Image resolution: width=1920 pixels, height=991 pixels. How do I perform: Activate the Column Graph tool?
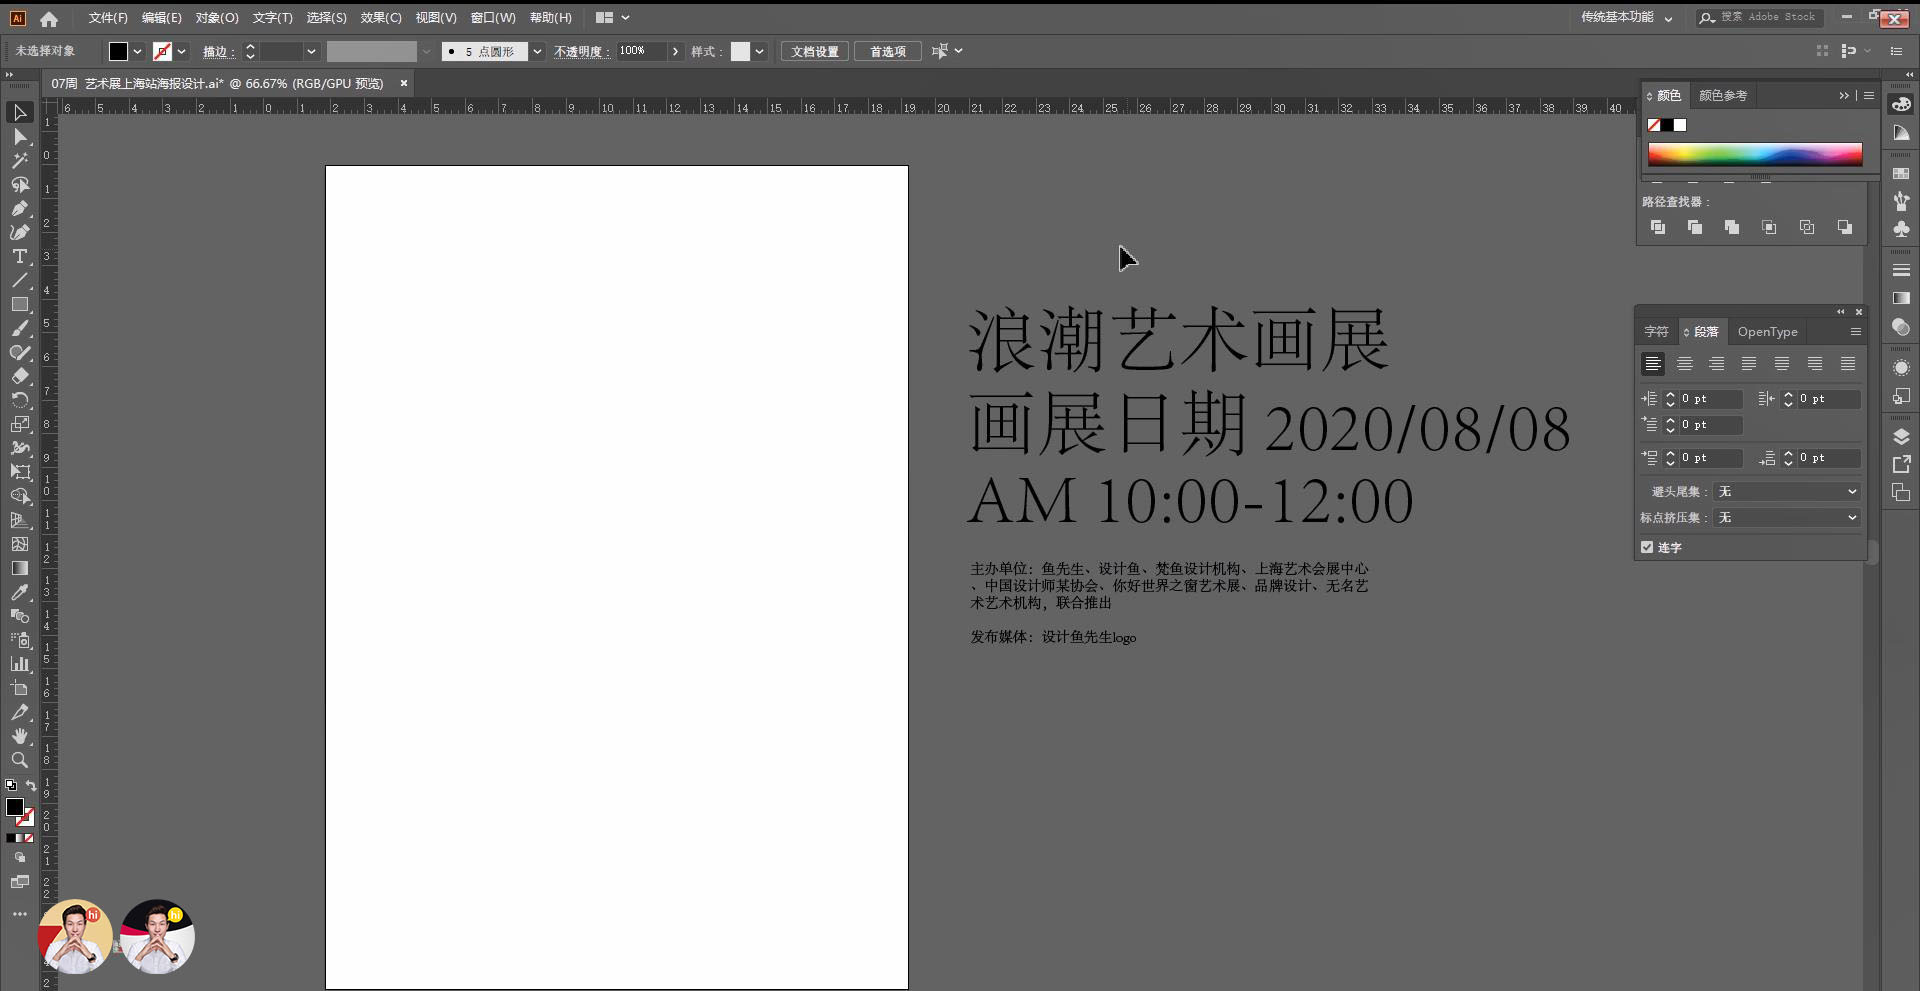click(20, 663)
